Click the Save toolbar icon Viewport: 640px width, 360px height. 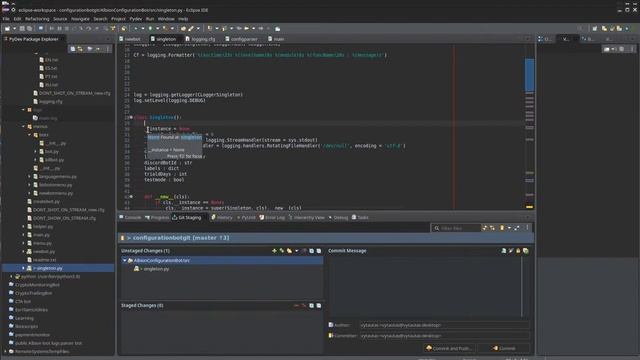tap(22, 29)
